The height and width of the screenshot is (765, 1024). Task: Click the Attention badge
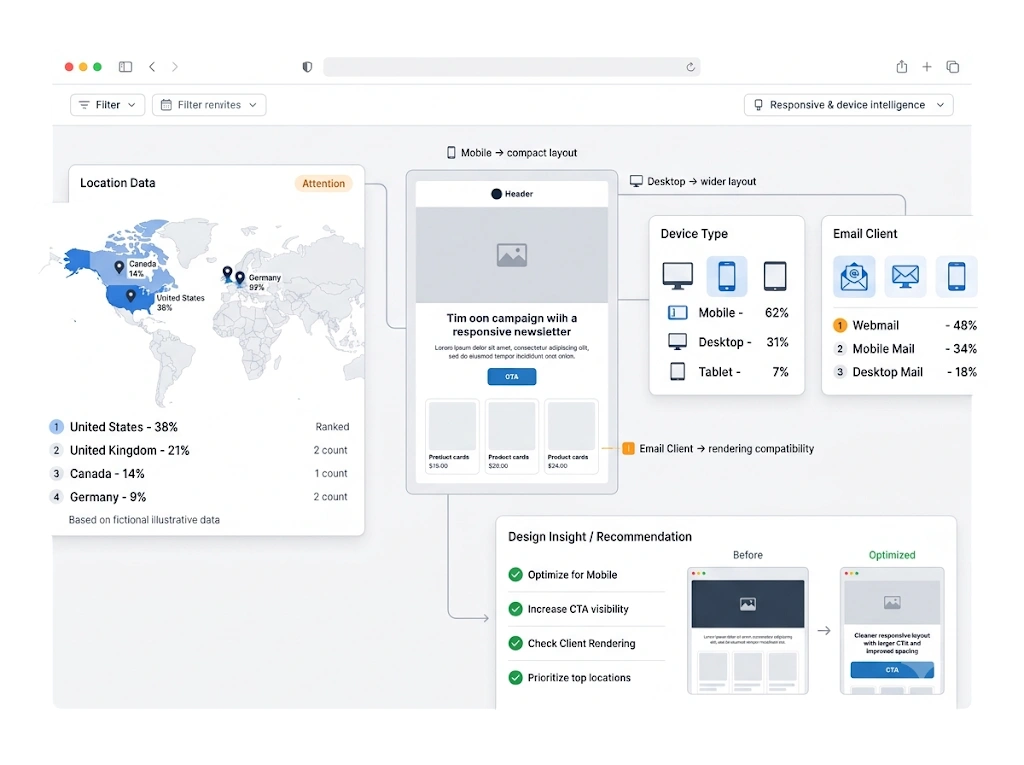click(323, 184)
